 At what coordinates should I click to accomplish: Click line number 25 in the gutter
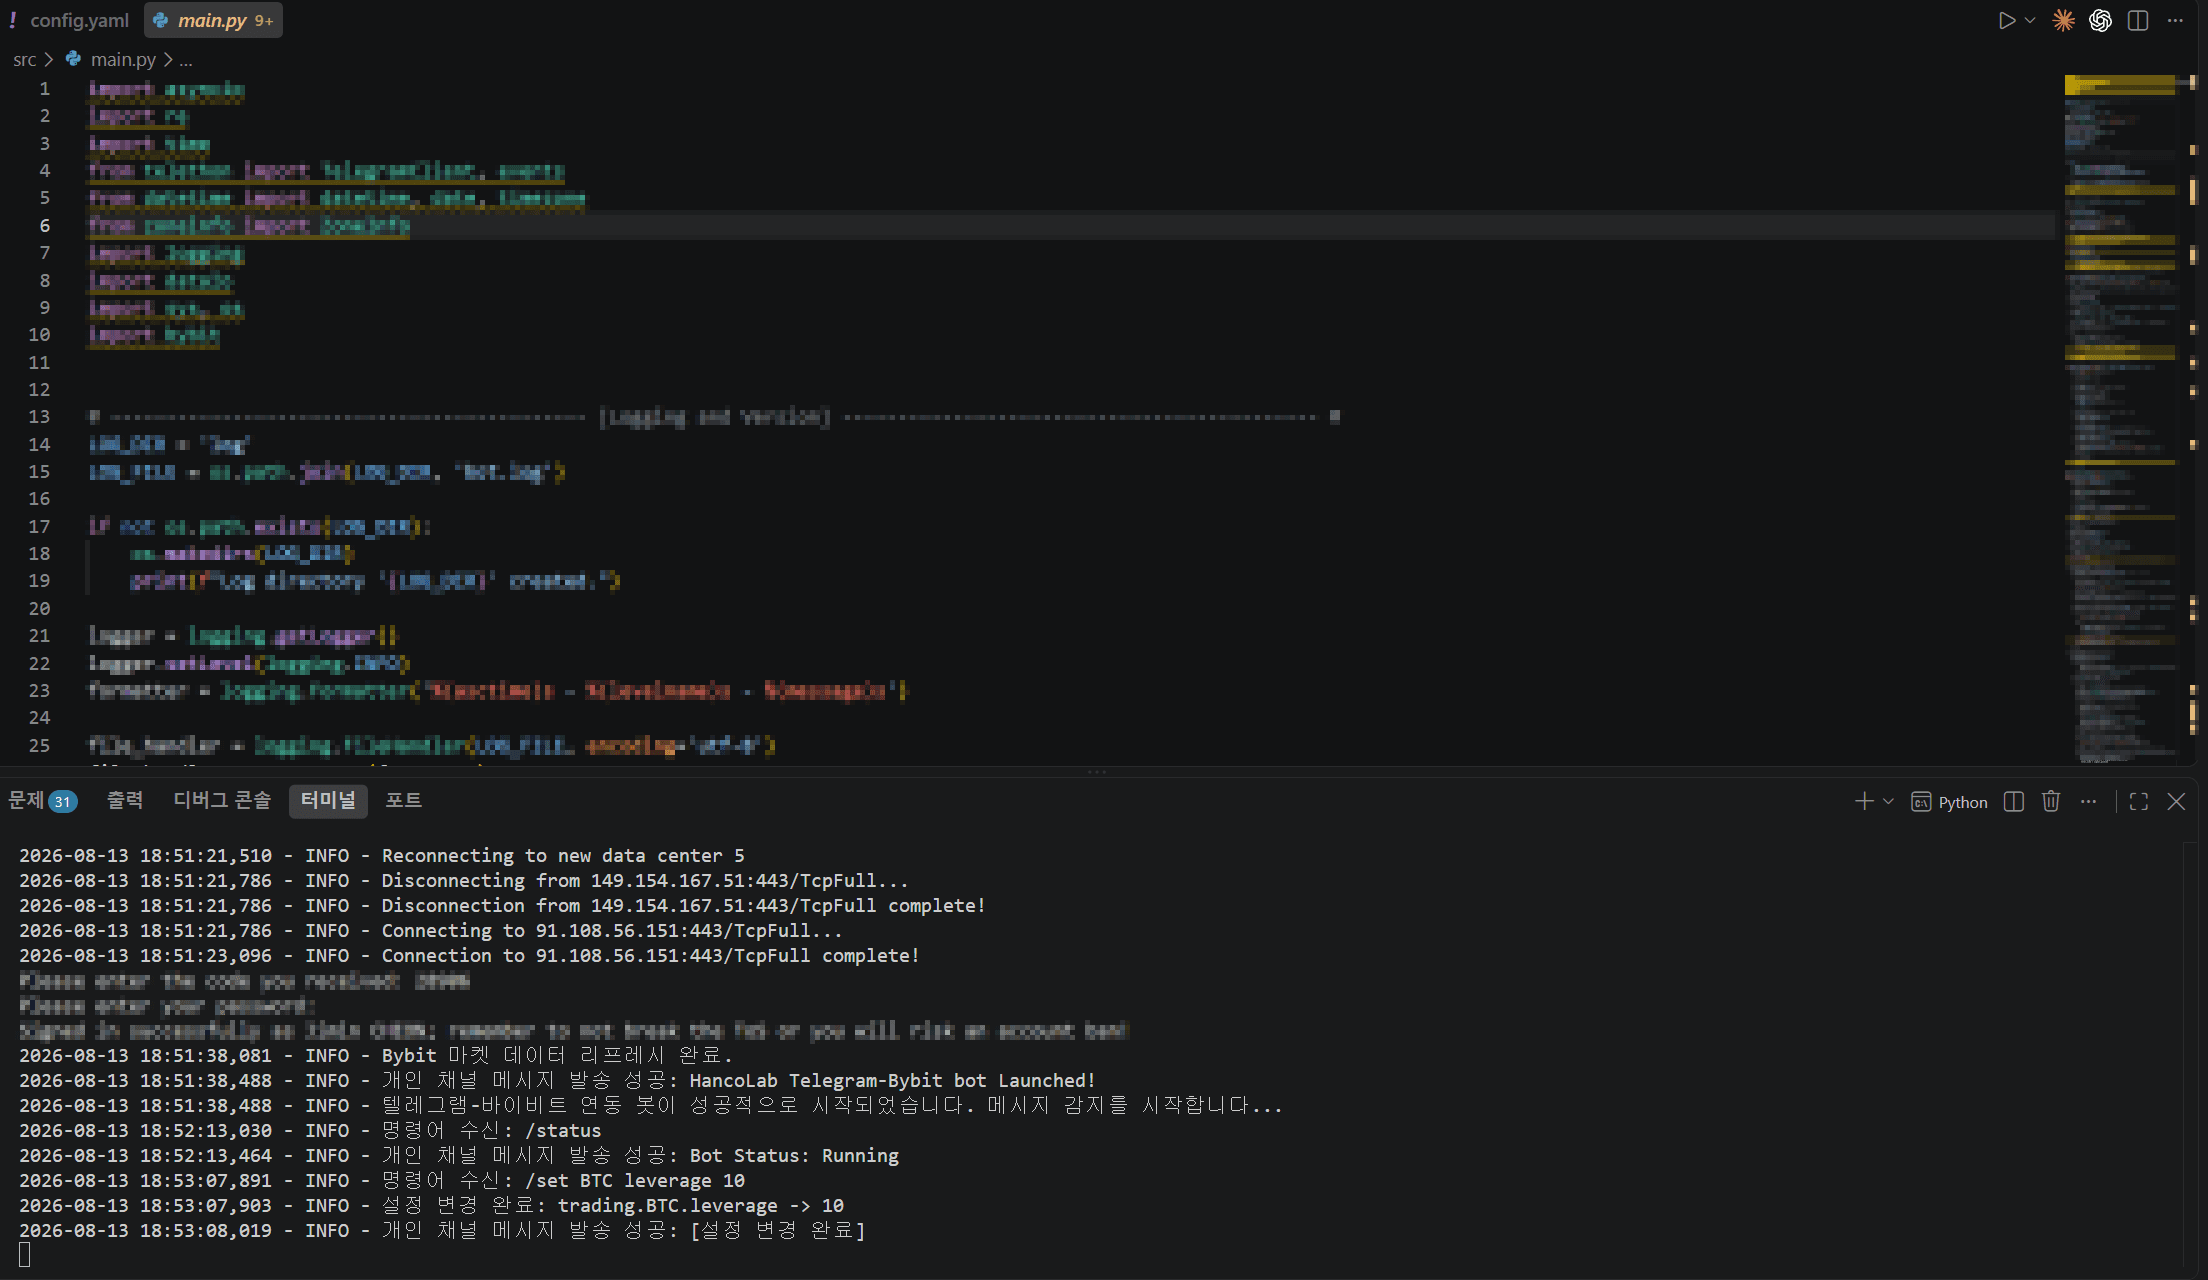pyautogui.click(x=39, y=746)
